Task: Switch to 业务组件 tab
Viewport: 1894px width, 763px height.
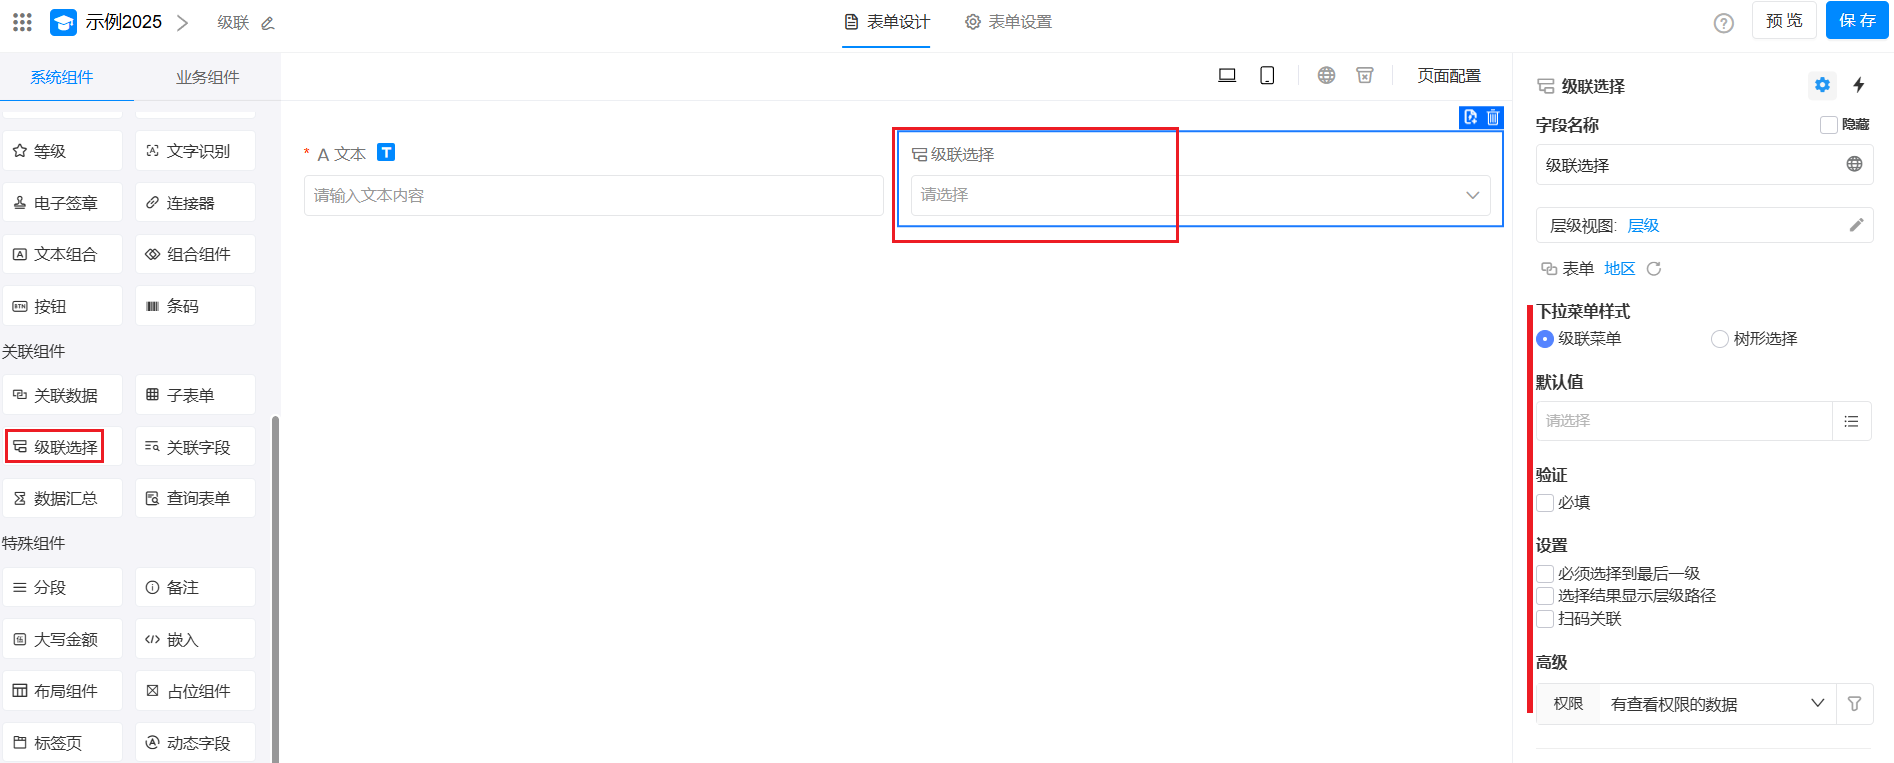Action: pyautogui.click(x=207, y=77)
